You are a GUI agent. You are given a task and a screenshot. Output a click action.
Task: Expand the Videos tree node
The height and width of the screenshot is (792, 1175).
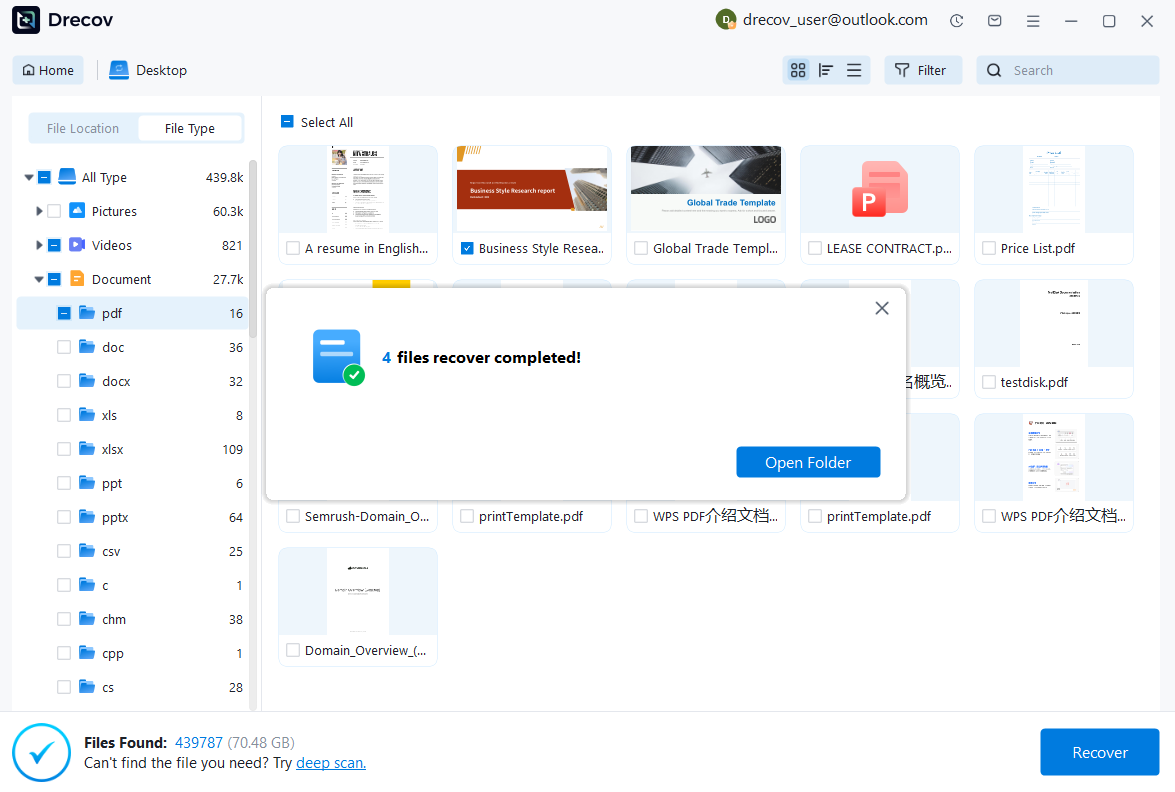click(39, 245)
